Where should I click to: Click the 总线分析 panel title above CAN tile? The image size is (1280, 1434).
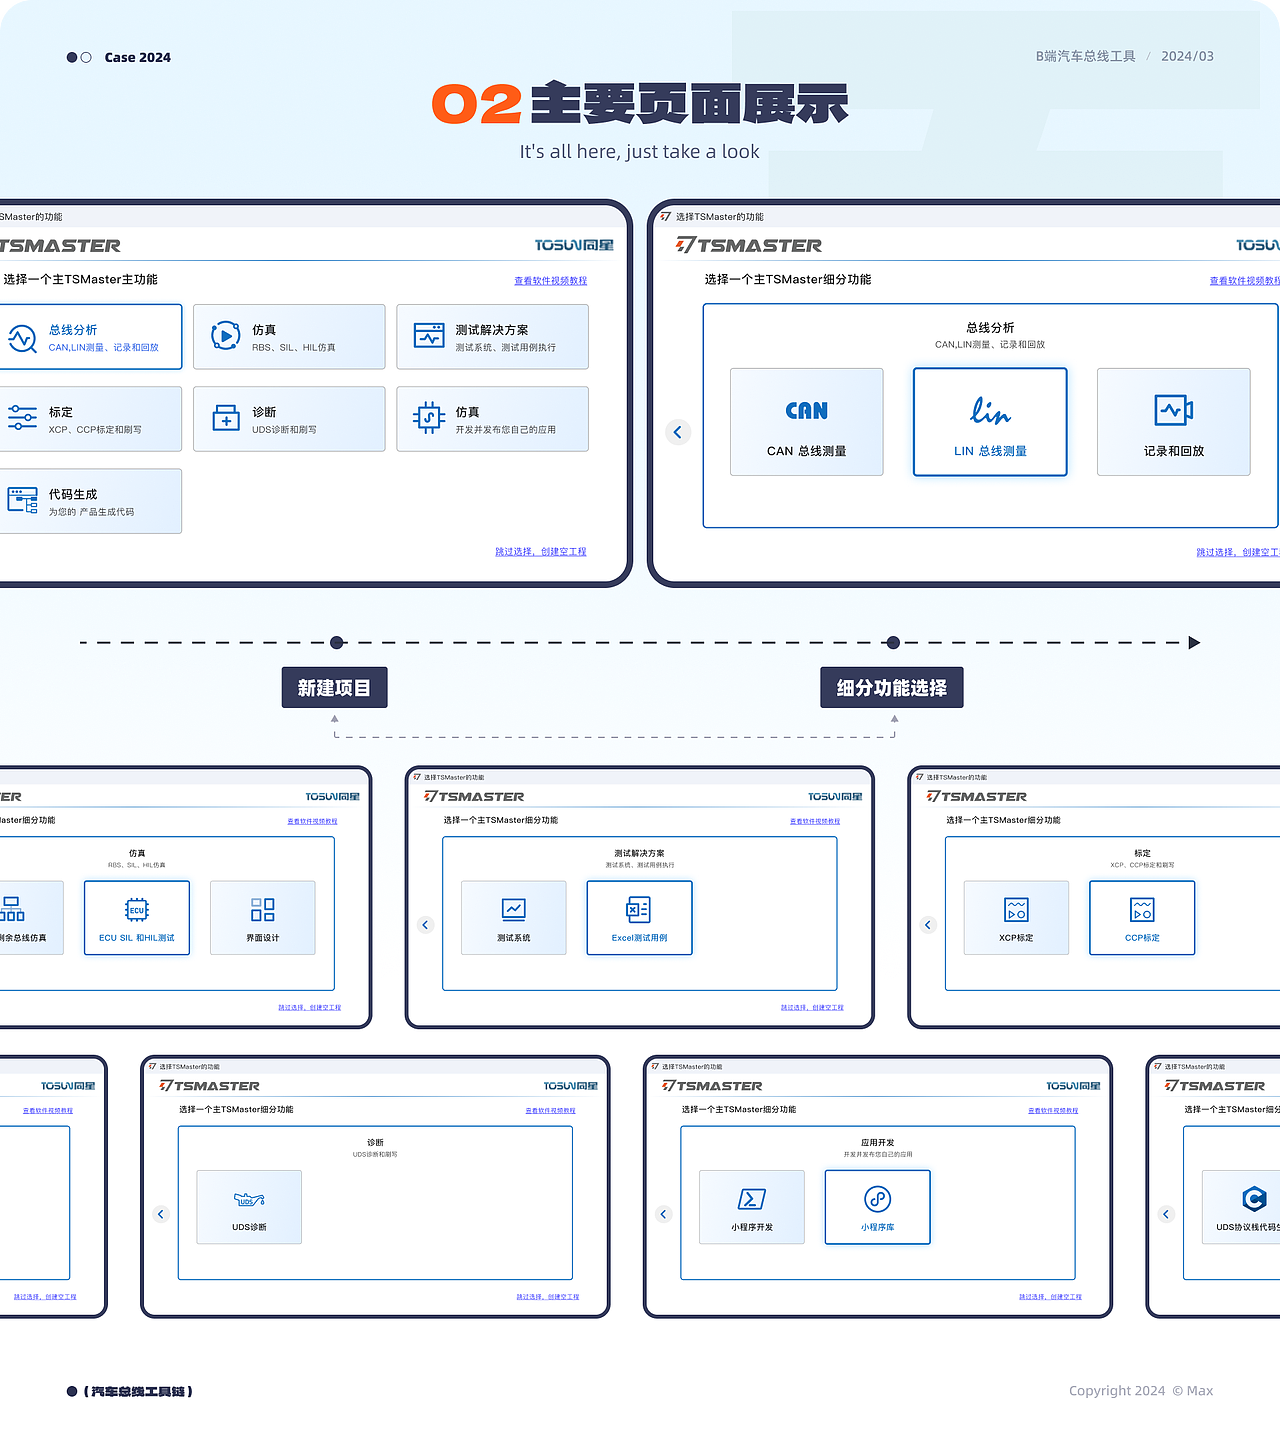(x=990, y=327)
